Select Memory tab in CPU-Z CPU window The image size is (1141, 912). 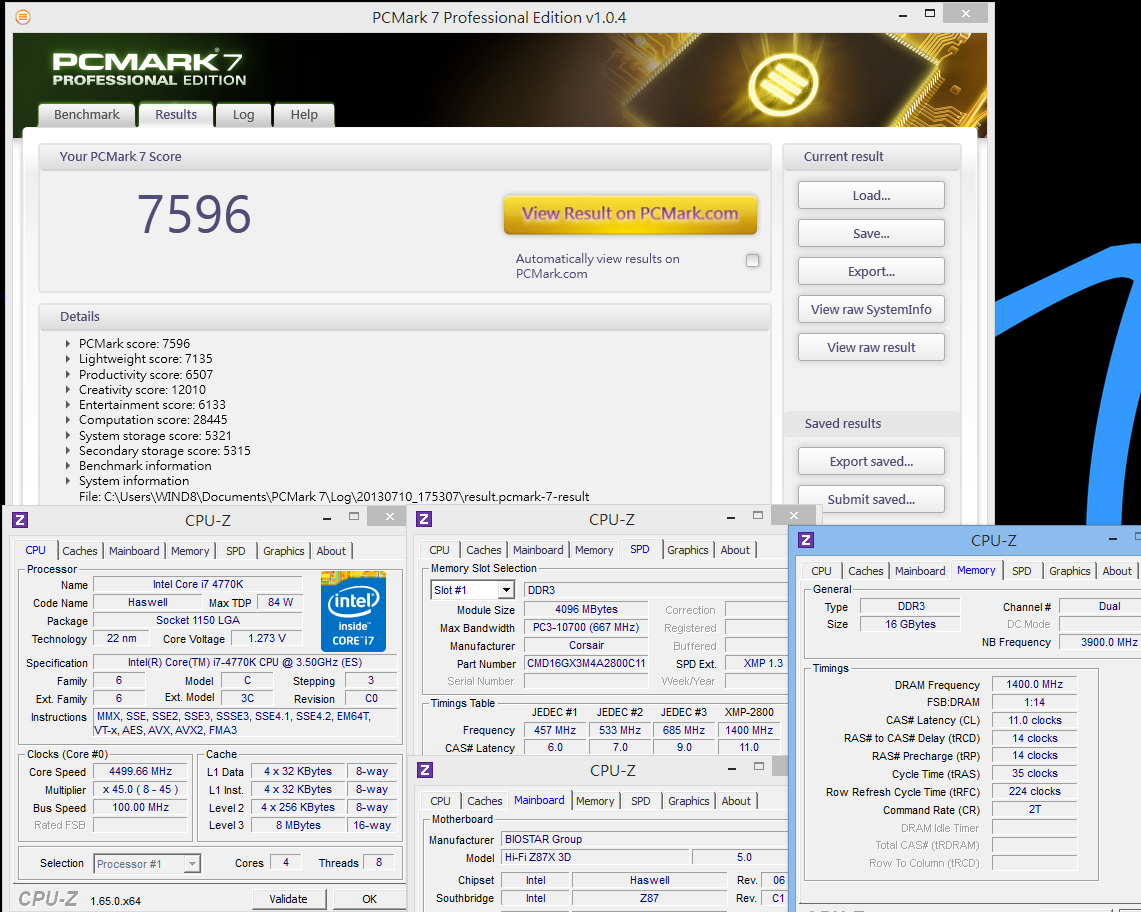[190, 551]
